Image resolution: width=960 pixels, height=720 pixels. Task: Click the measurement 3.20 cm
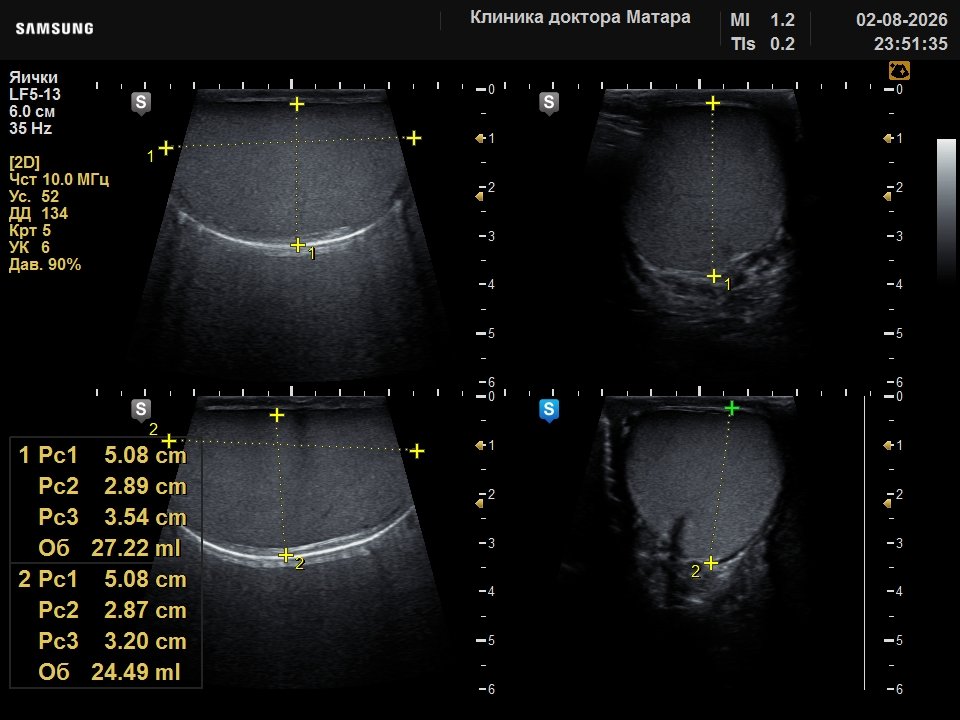(x=145, y=641)
